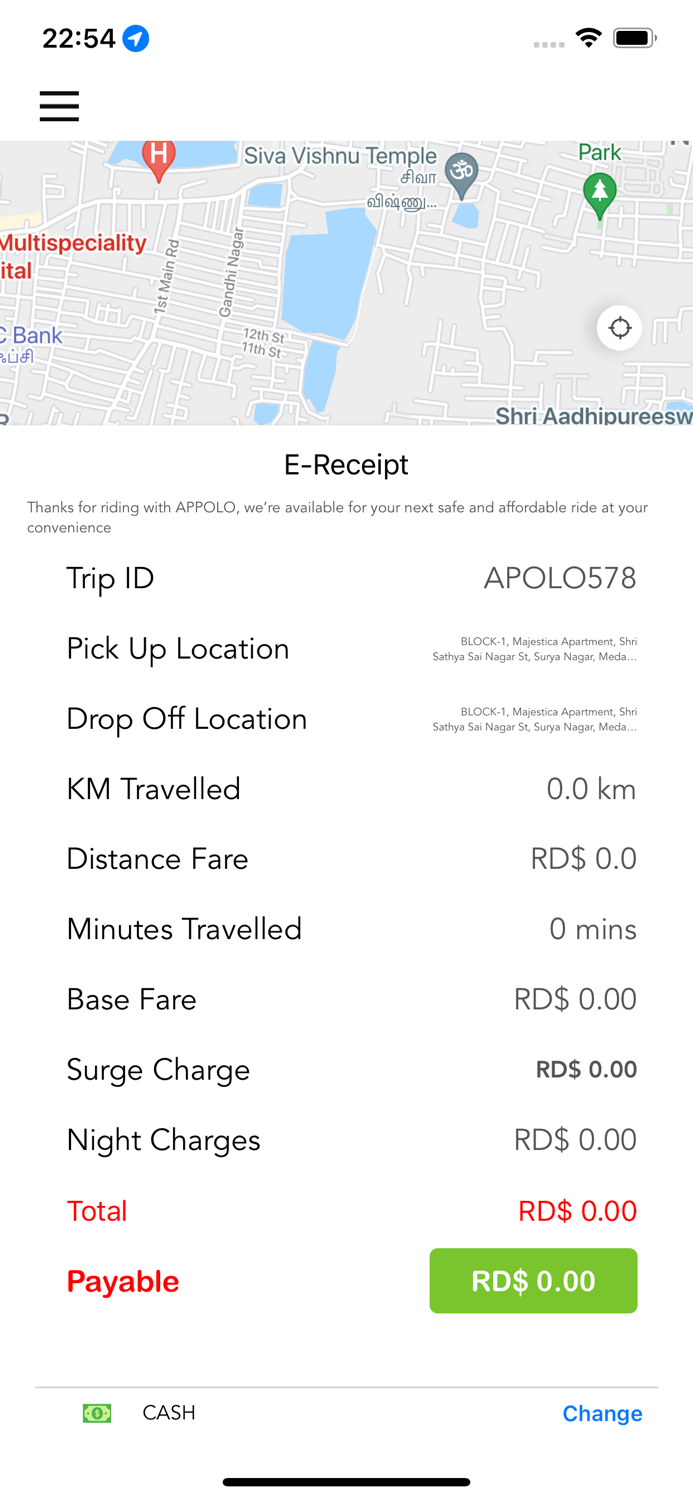Open the hamburger navigation menu

[x=58, y=105]
